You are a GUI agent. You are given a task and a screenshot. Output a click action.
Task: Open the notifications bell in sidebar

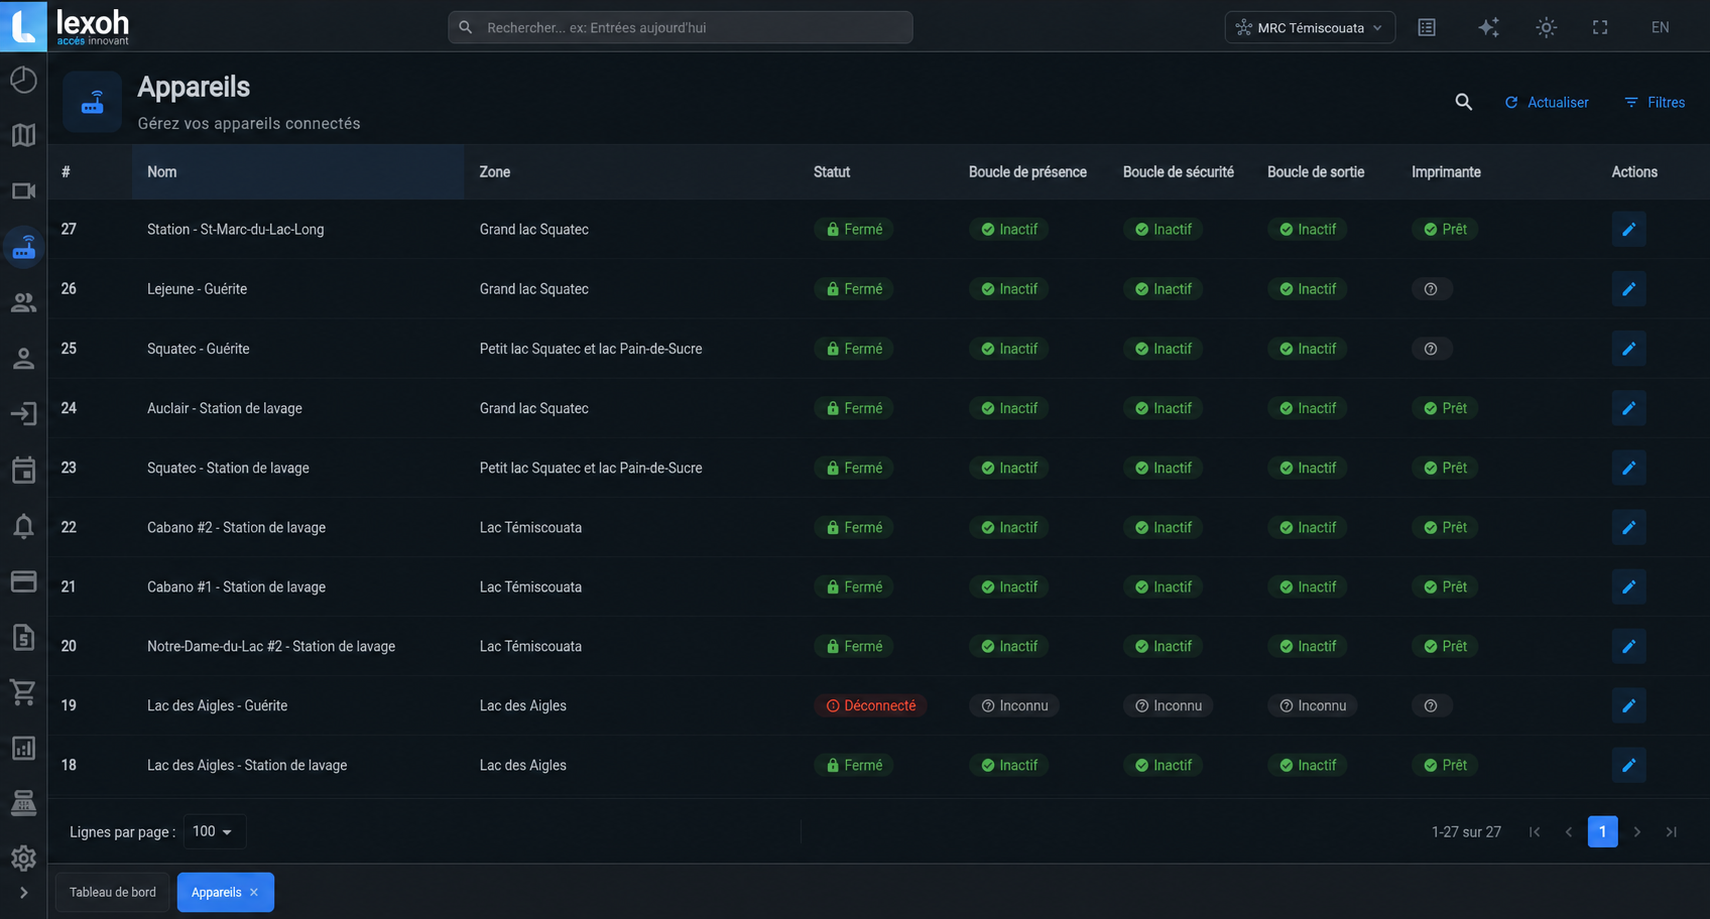point(23,526)
